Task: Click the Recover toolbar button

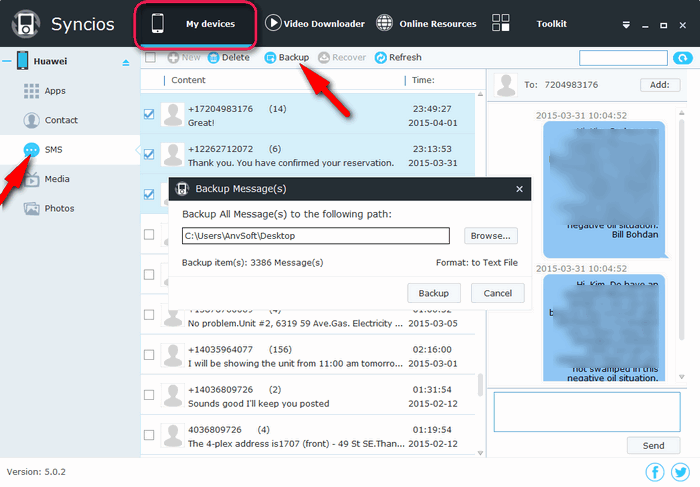Action: click(x=342, y=58)
